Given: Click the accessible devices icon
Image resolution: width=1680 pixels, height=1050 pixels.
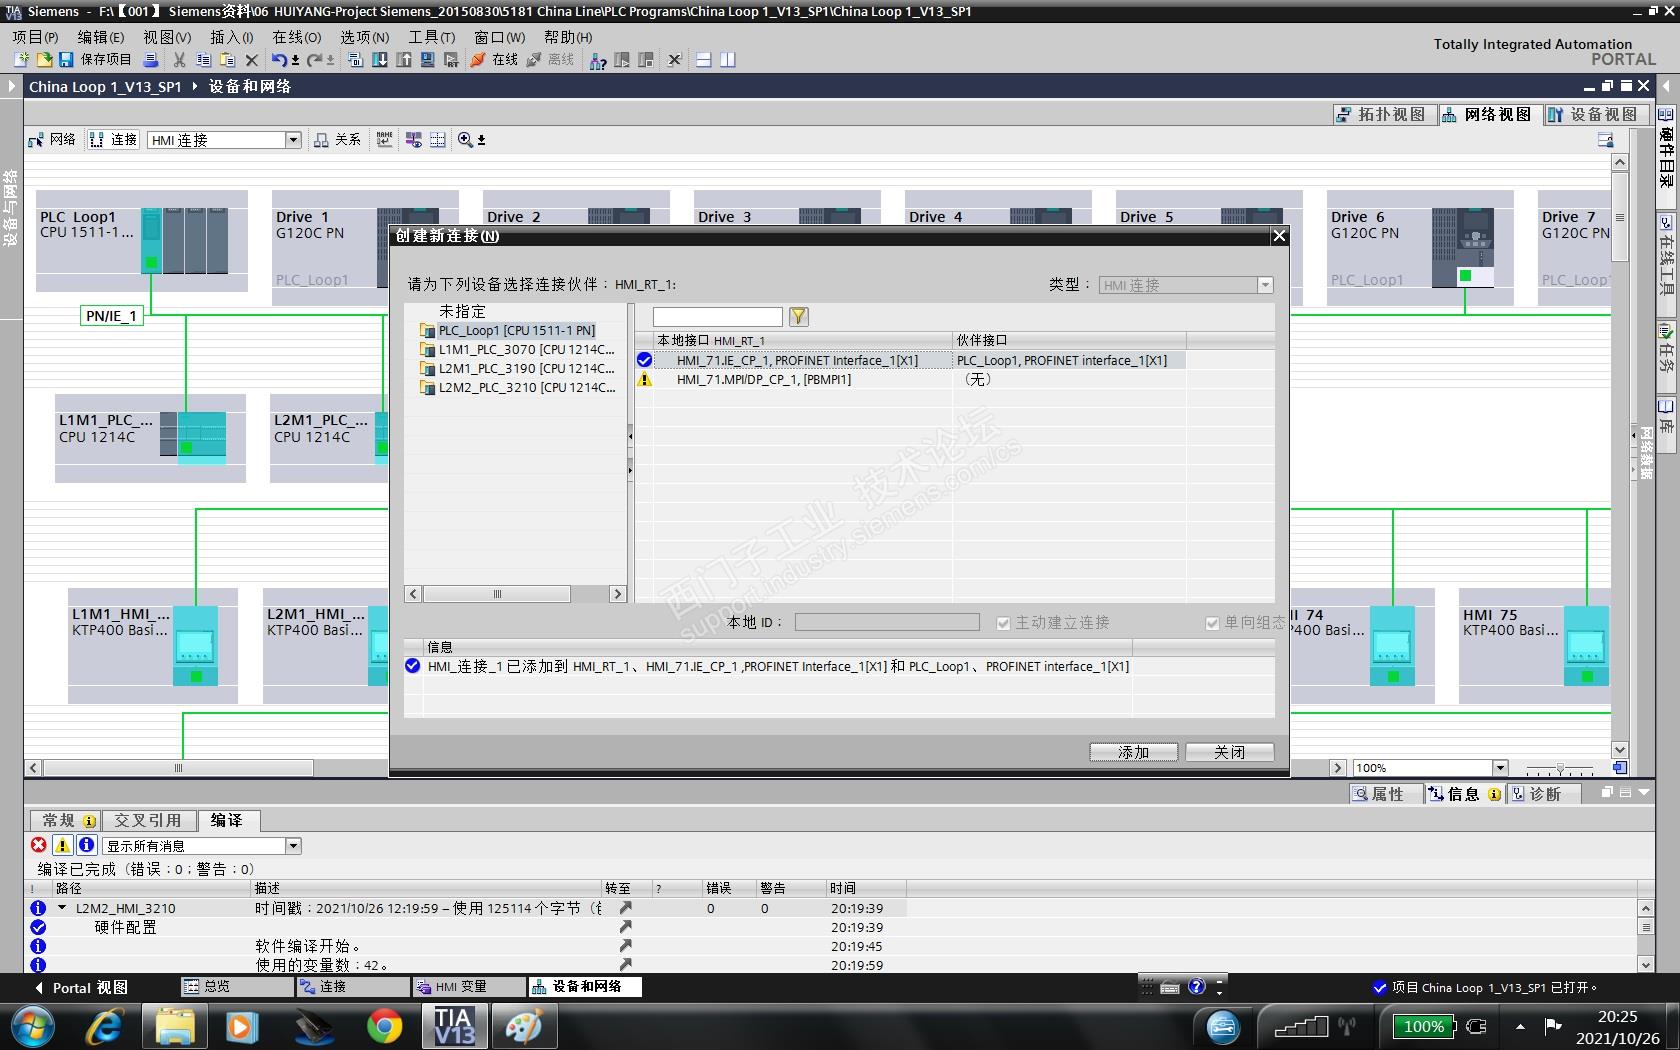Looking at the screenshot, I should [598, 60].
